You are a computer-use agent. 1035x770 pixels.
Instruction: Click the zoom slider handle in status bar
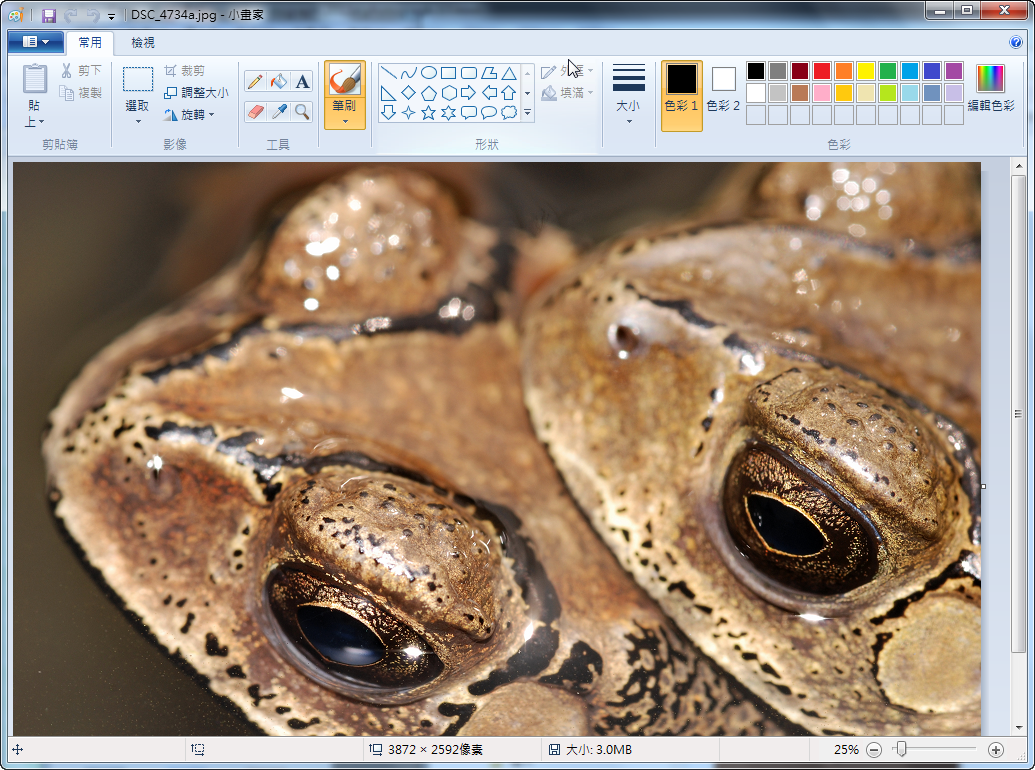(x=901, y=749)
